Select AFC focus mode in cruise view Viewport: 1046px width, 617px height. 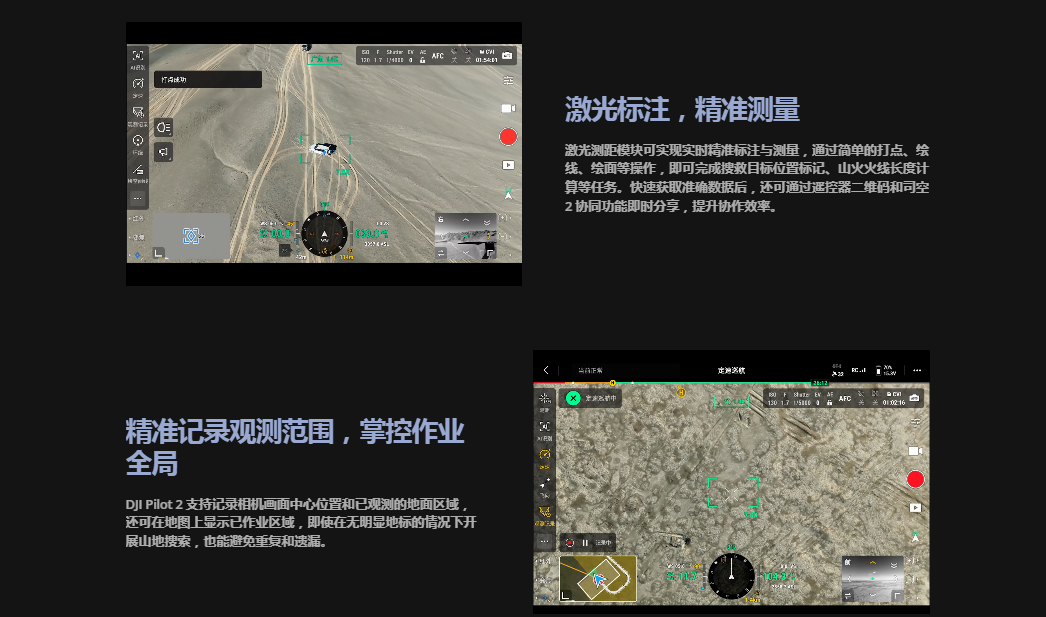pos(845,398)
